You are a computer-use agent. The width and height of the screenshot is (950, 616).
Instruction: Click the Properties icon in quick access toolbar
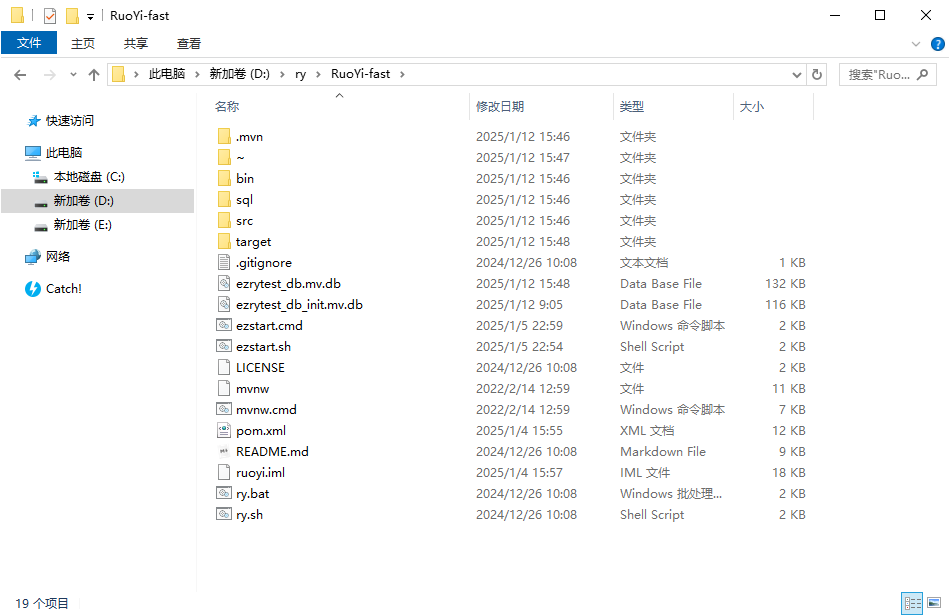coord(50,16)
